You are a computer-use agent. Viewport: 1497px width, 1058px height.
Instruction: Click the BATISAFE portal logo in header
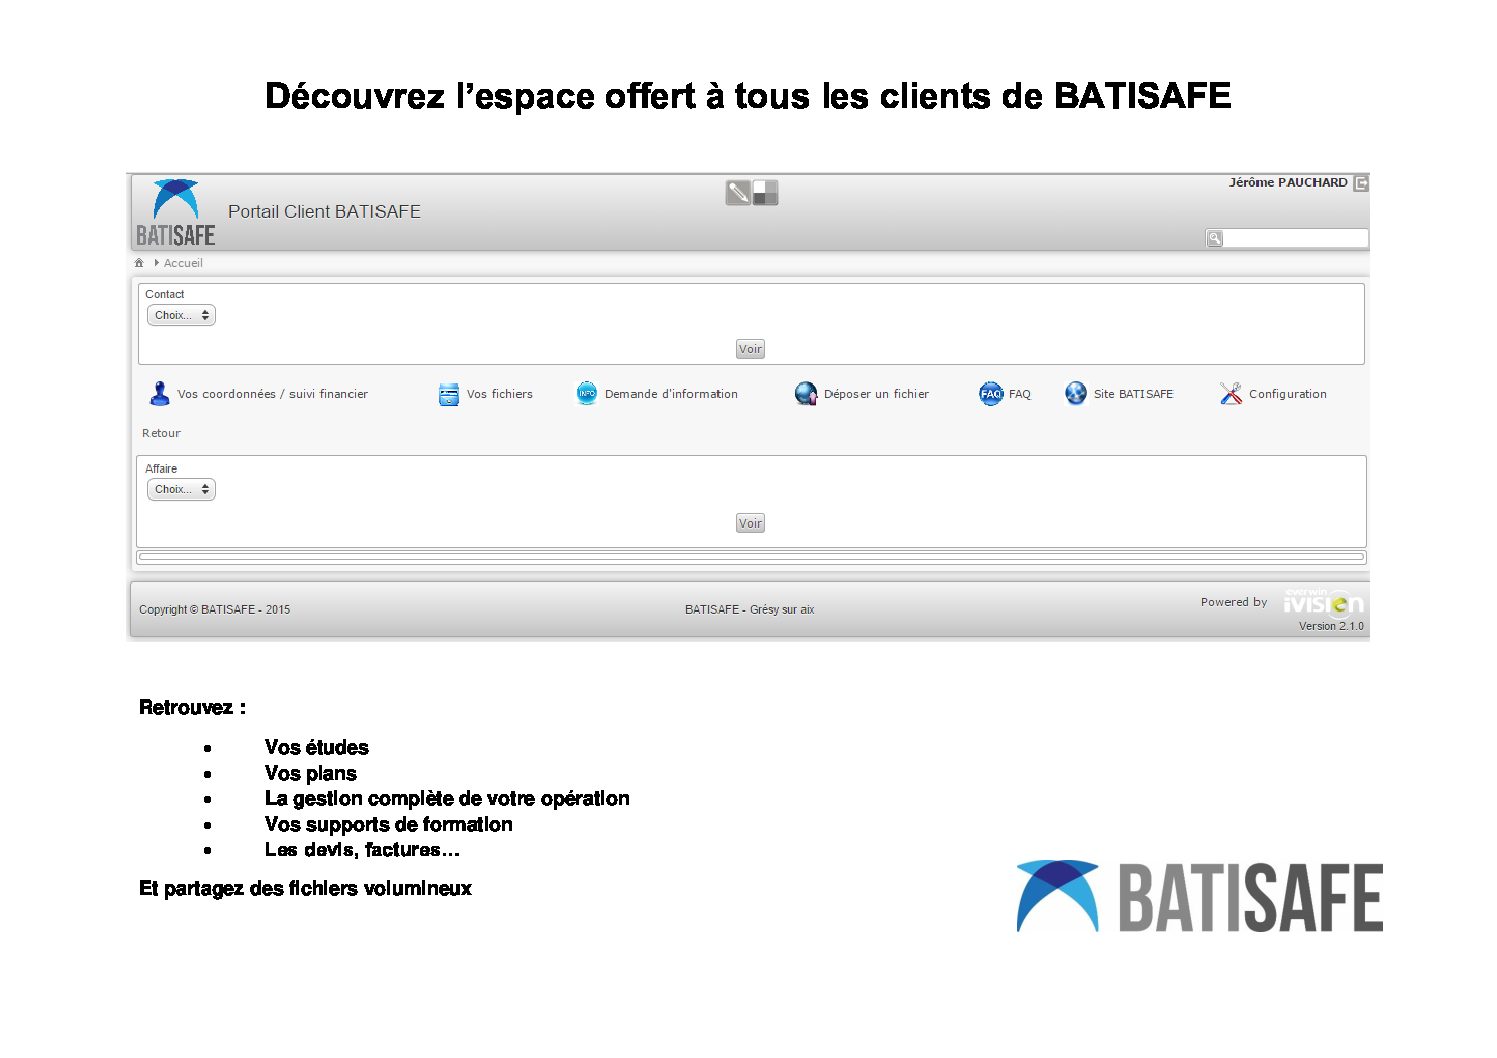click(176, 213)
